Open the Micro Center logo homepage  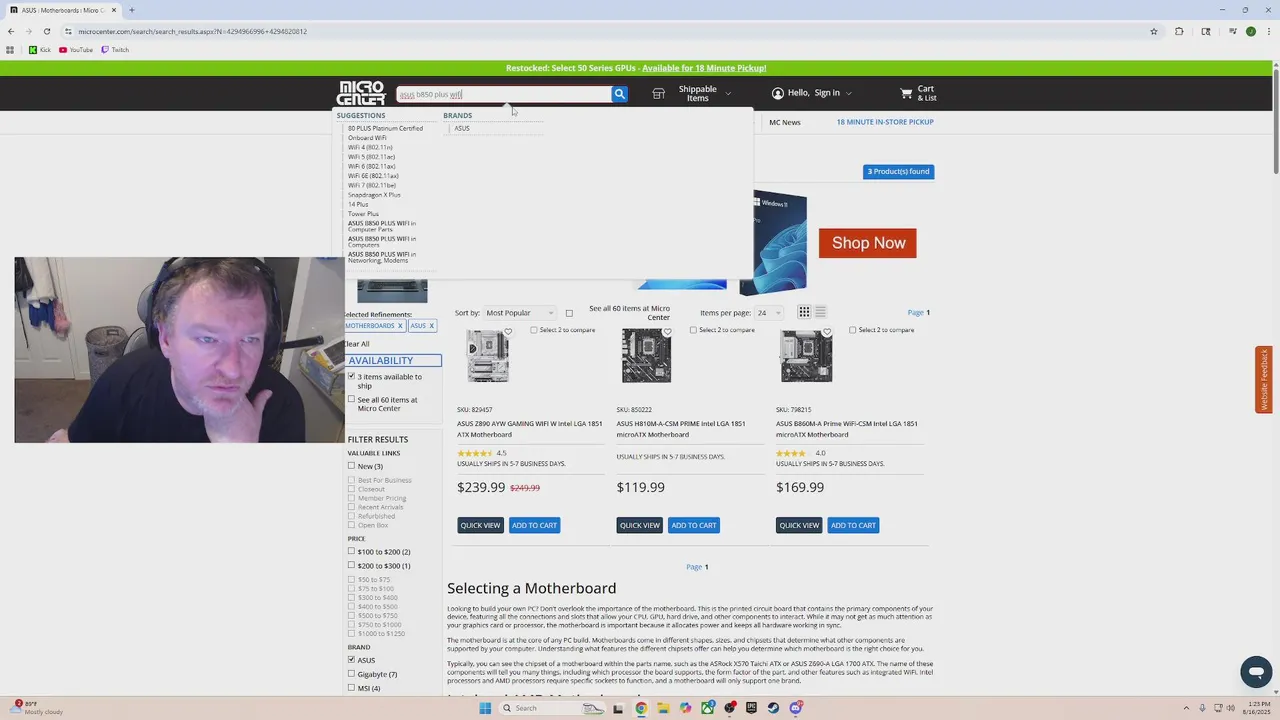[361, 93]
